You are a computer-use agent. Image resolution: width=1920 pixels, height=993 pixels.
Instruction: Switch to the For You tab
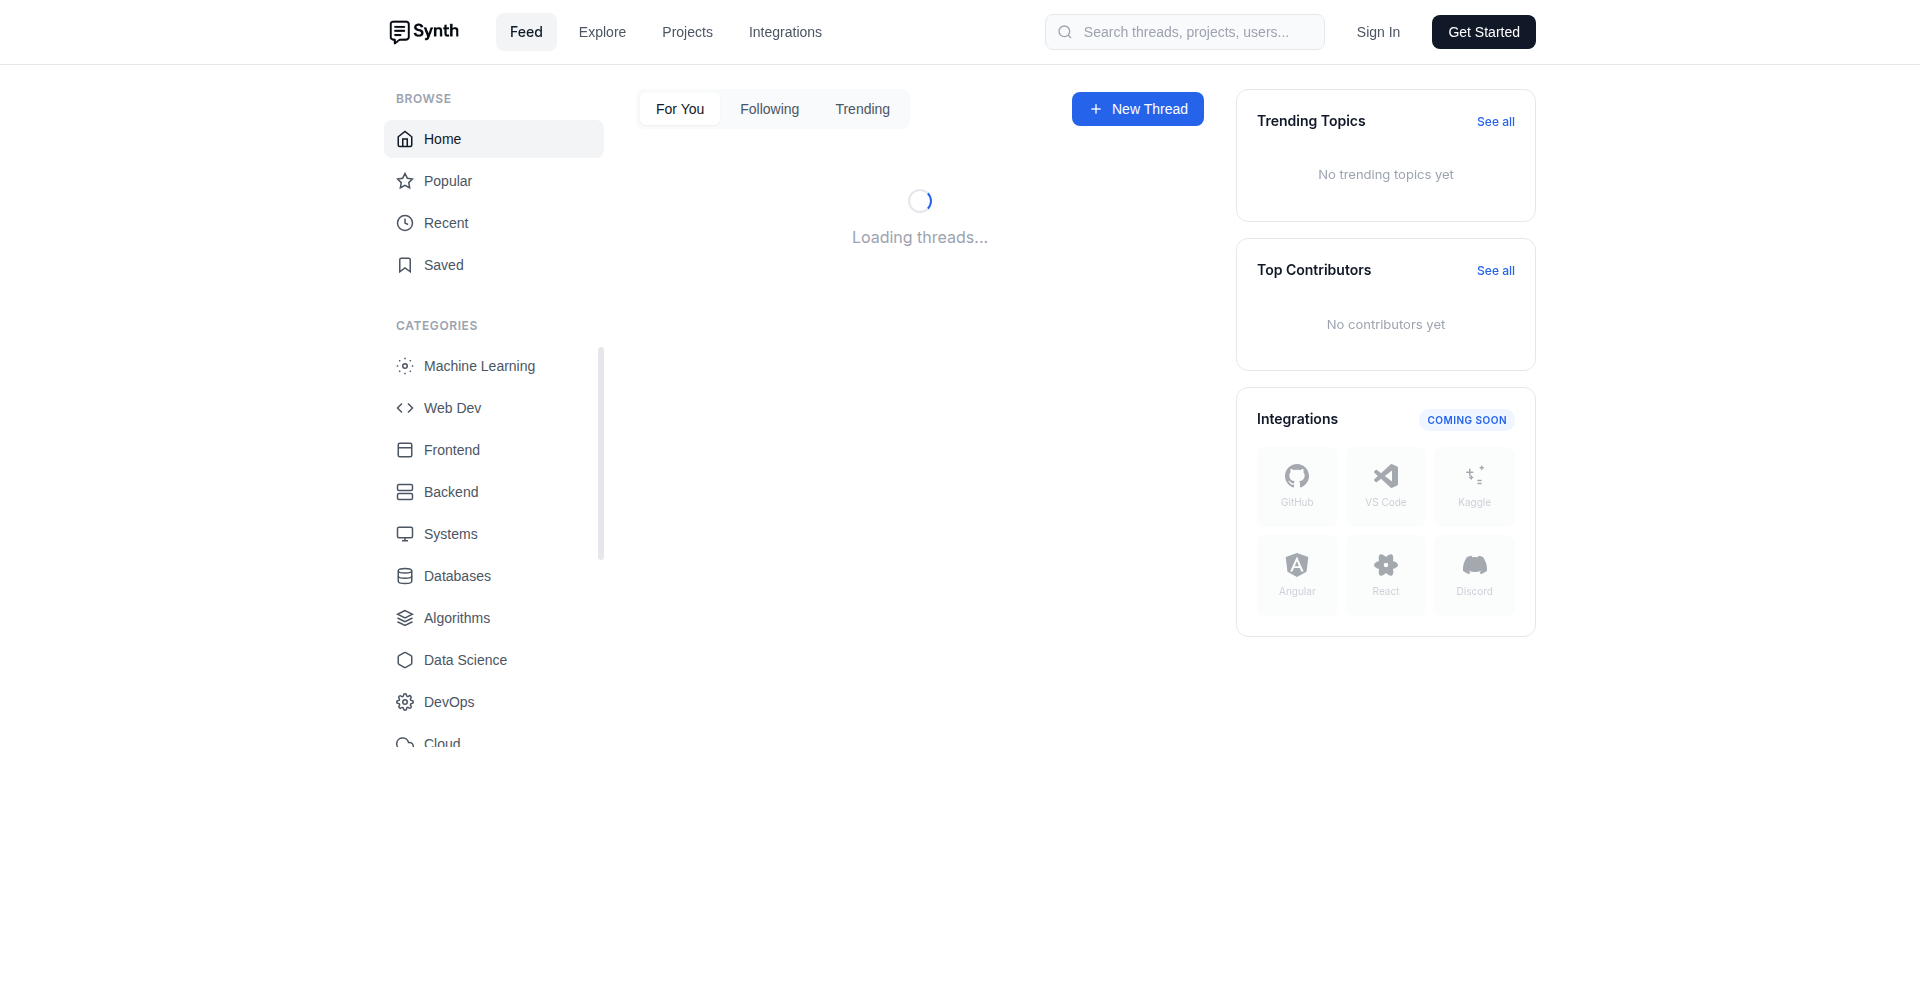pos(680,109)
